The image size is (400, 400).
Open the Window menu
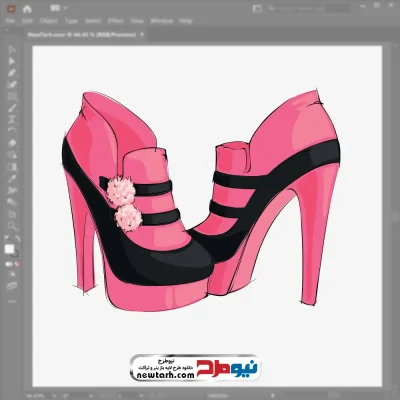pos(162,21)
